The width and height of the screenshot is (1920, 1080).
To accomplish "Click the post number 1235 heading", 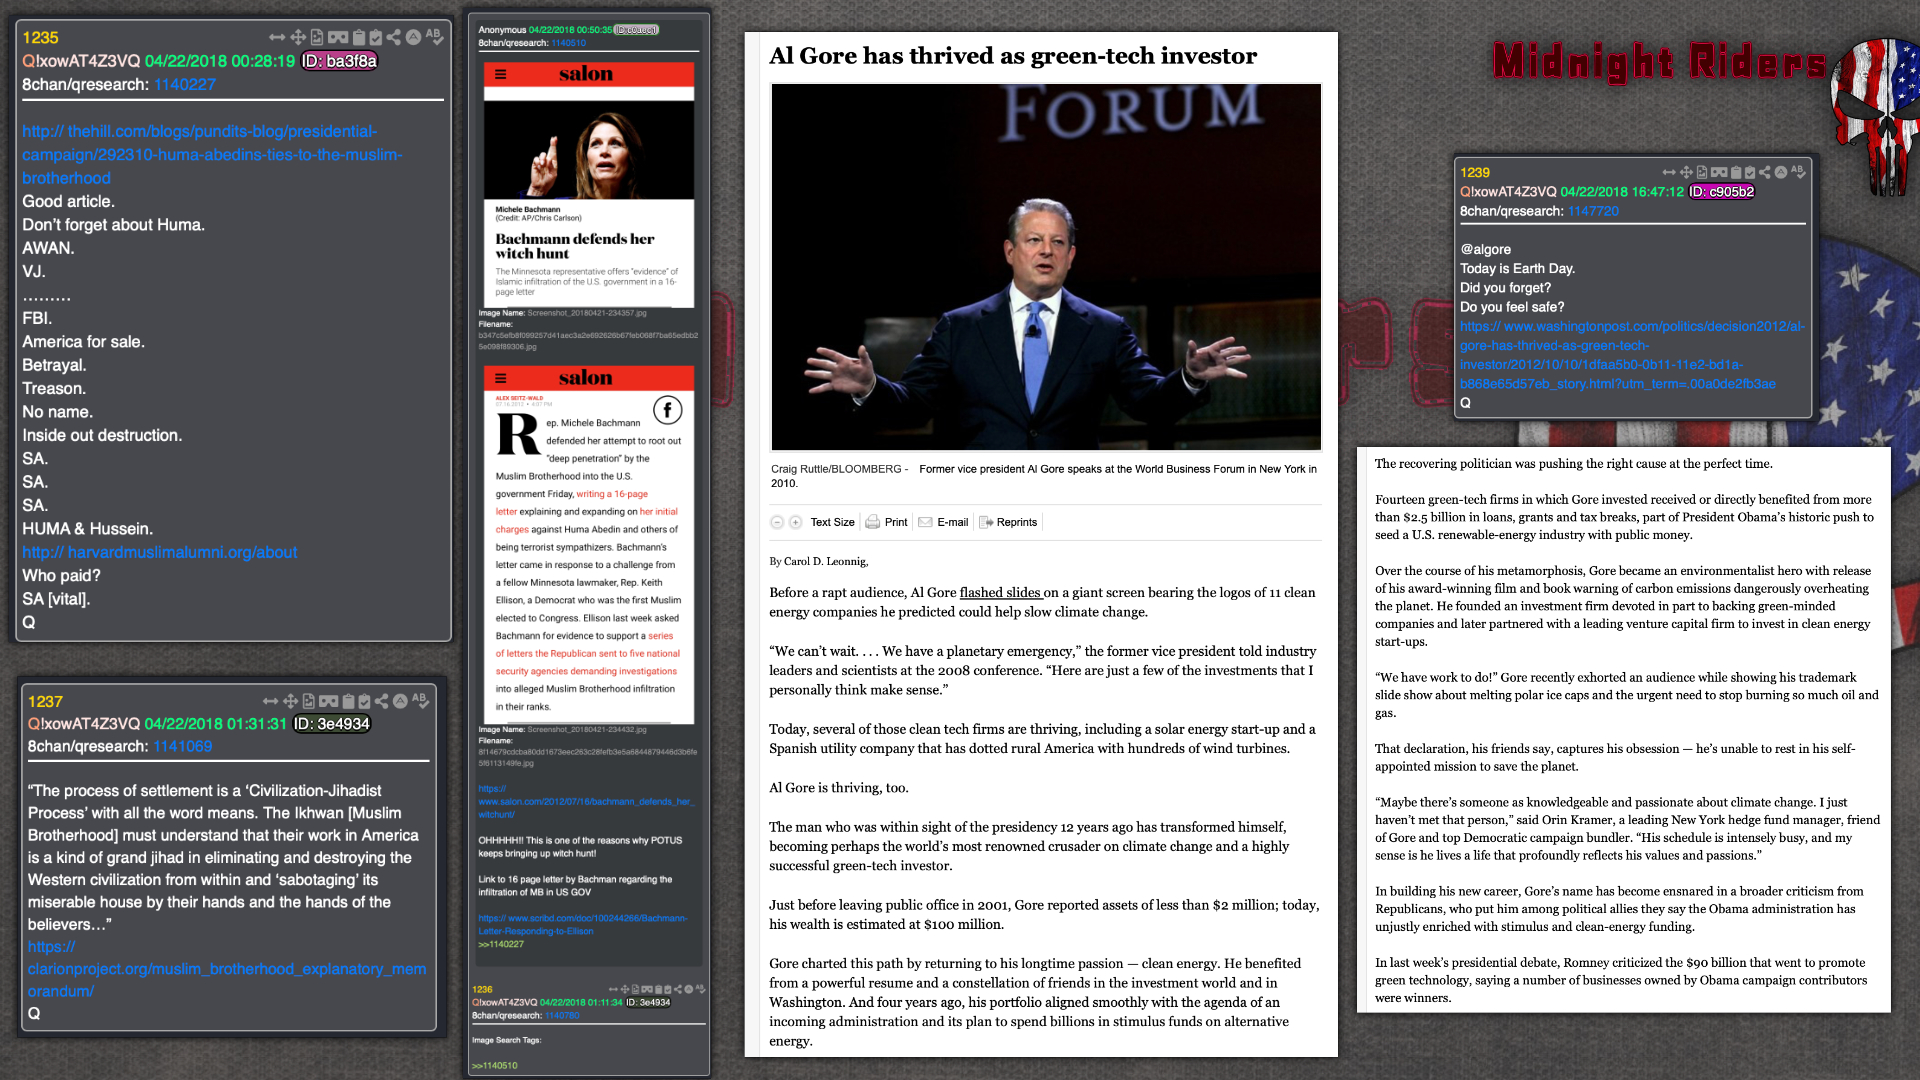I will [x=40, y=37].
